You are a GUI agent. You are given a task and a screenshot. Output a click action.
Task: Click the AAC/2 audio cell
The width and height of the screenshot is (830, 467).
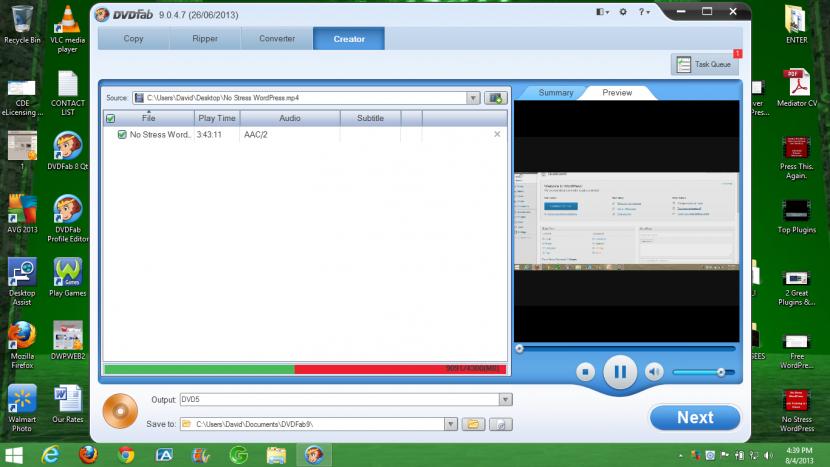[x=256, y=134]
